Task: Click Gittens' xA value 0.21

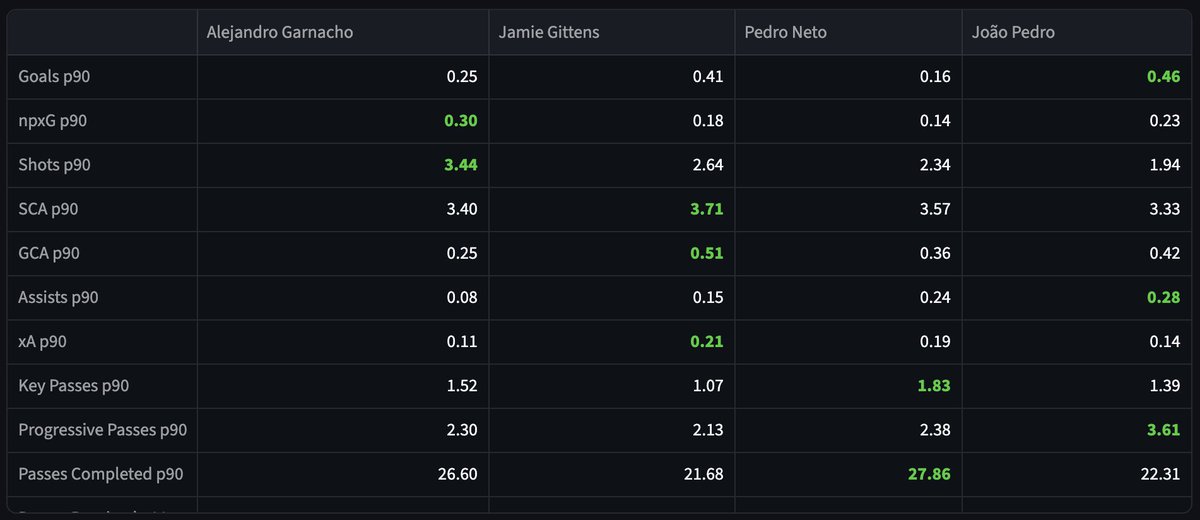Action: pyautogui.click(x=707, y=341)
